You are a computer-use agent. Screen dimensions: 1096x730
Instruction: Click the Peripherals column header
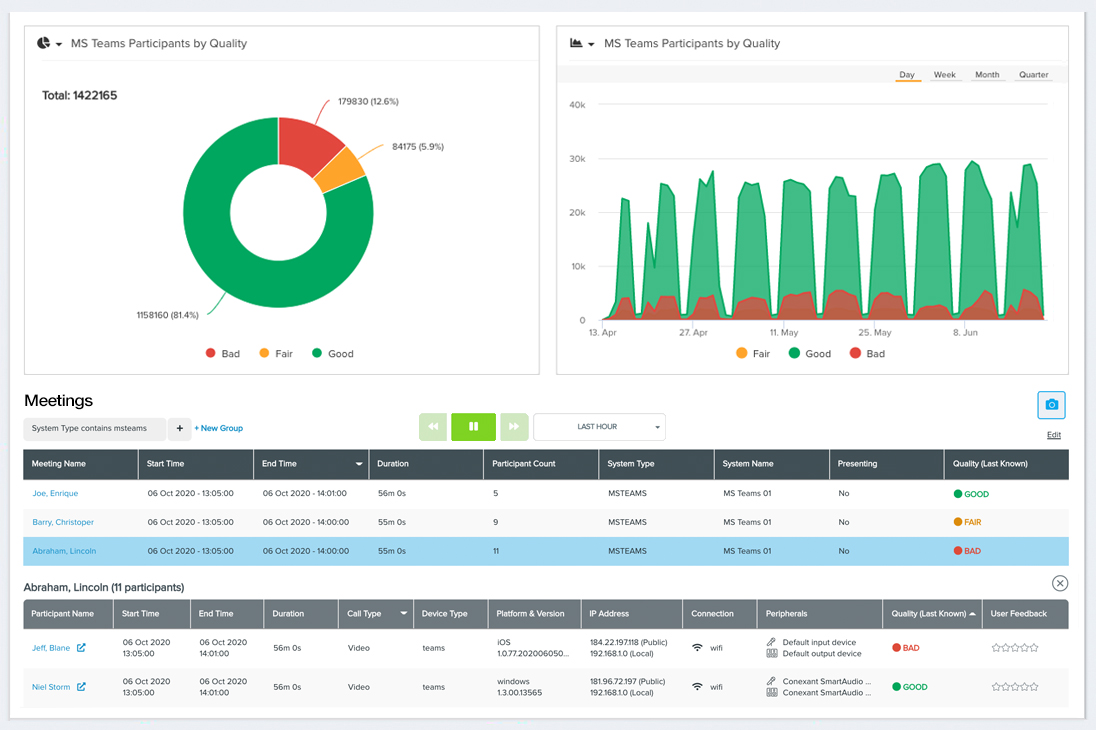(x=819, y=613)
